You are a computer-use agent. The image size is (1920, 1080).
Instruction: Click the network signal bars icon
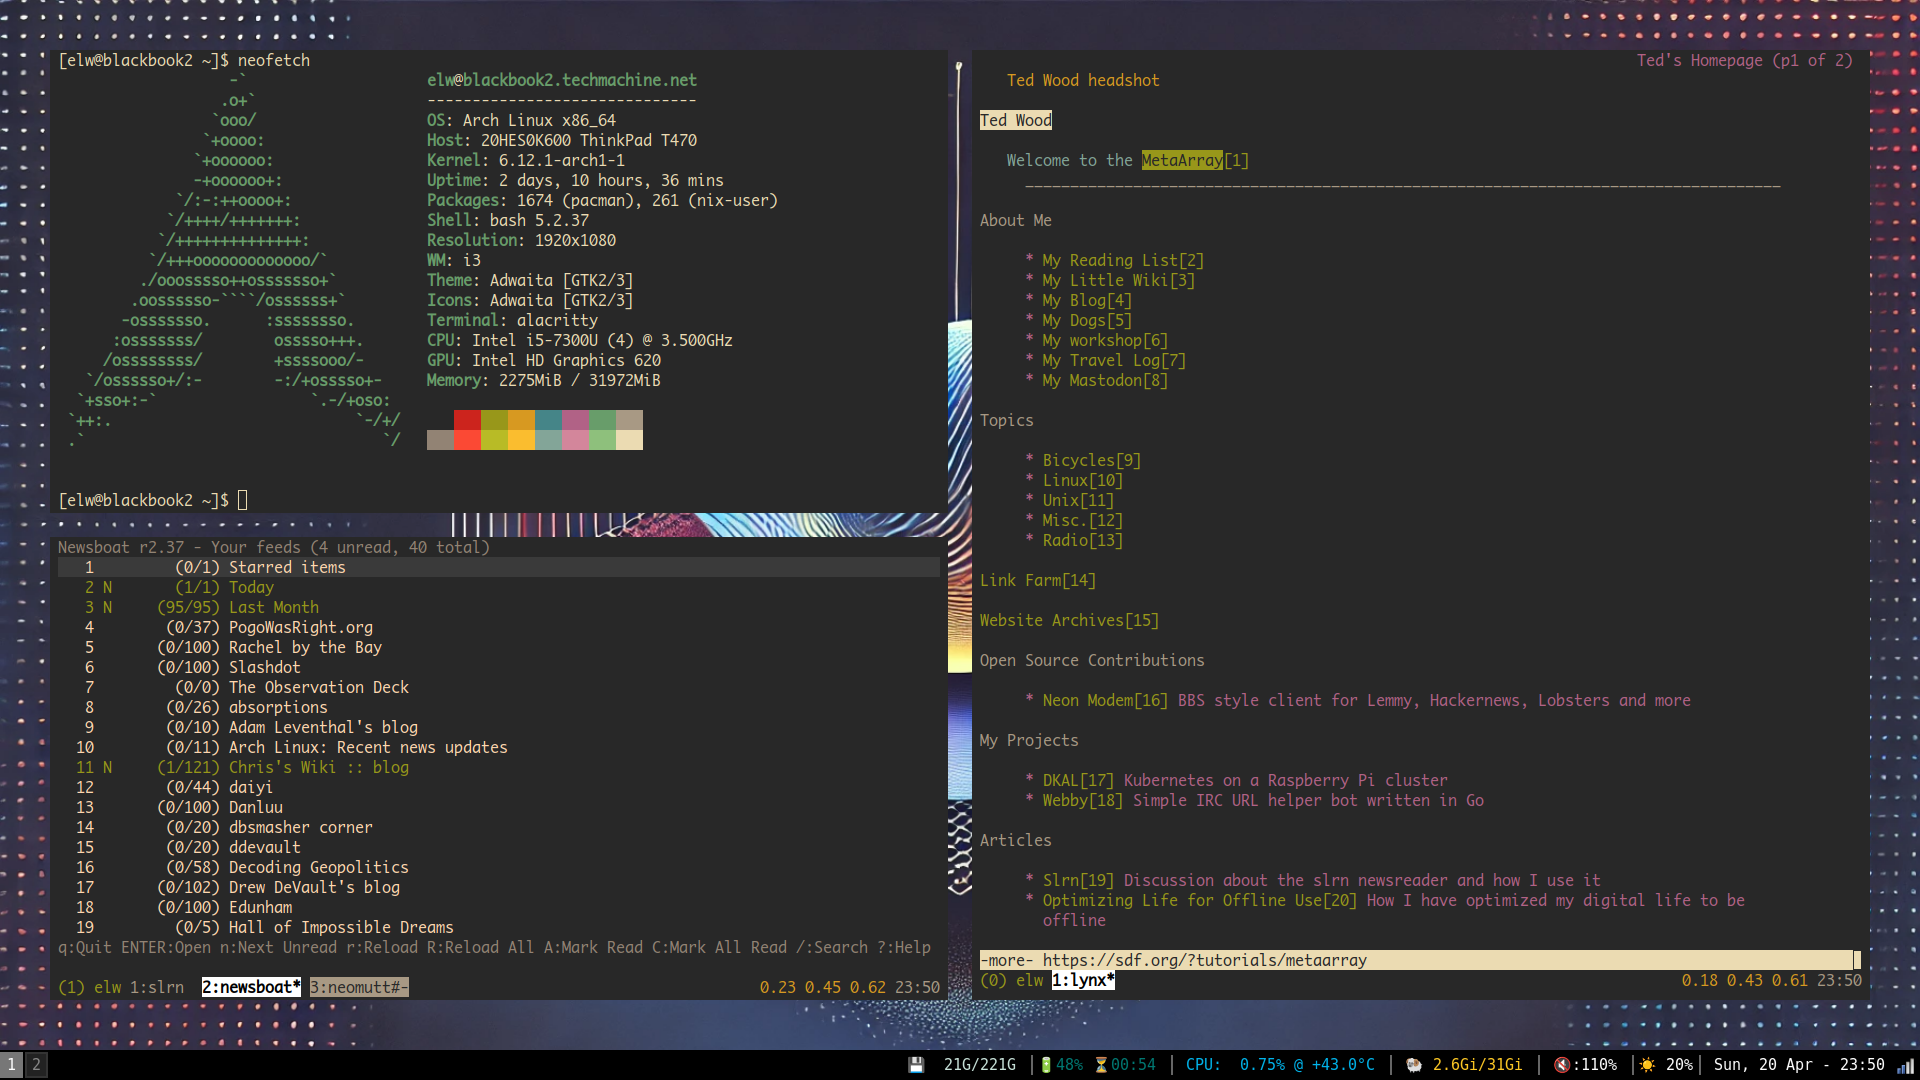pyautogui.click(x=1905, y=1066)
